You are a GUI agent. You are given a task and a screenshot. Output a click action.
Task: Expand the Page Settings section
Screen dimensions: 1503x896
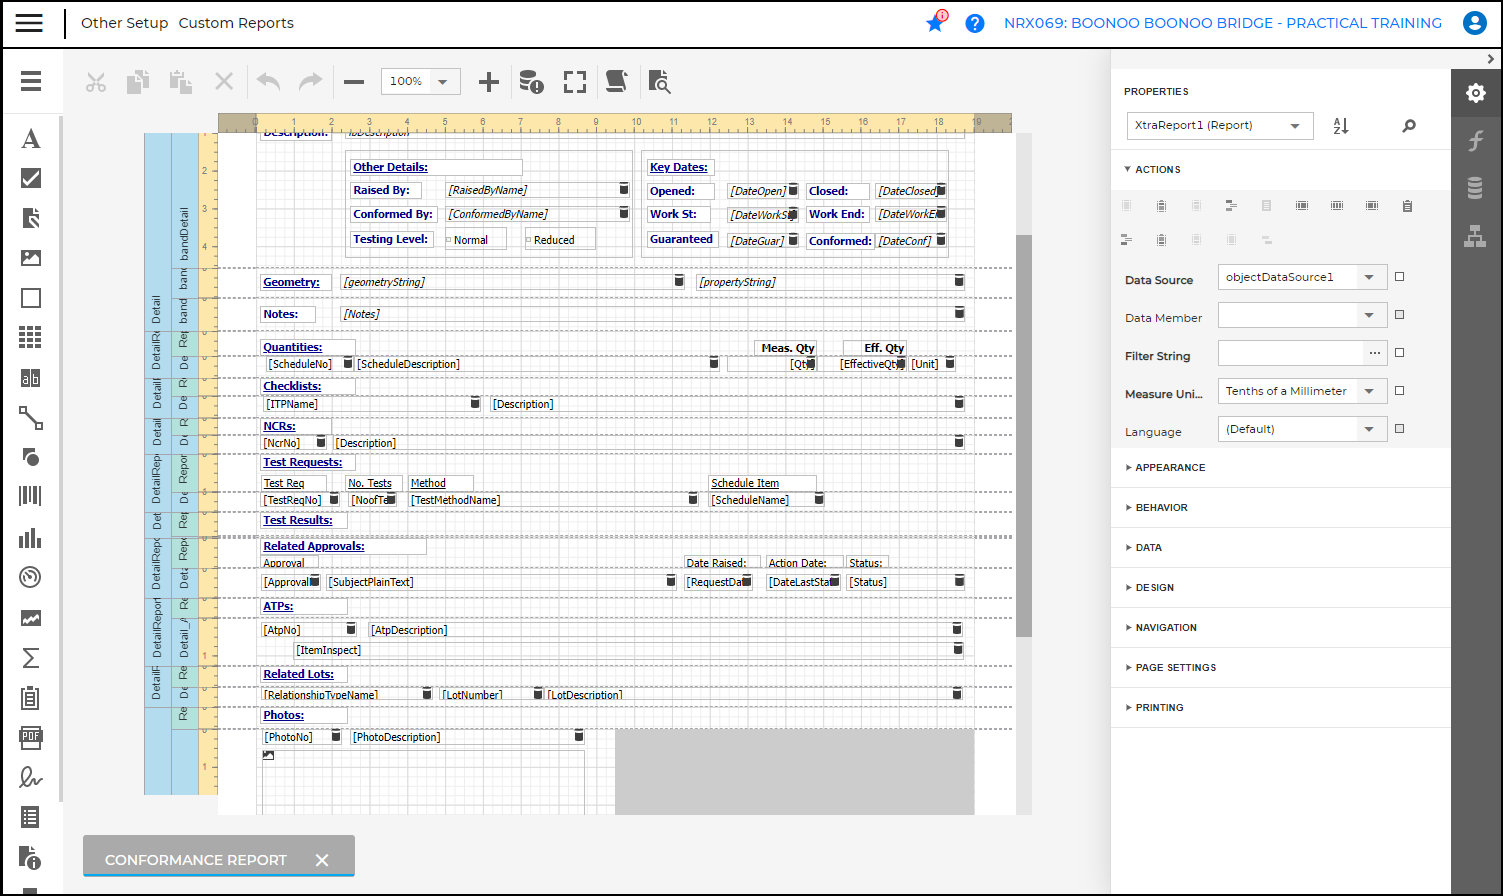[1175, 668]
